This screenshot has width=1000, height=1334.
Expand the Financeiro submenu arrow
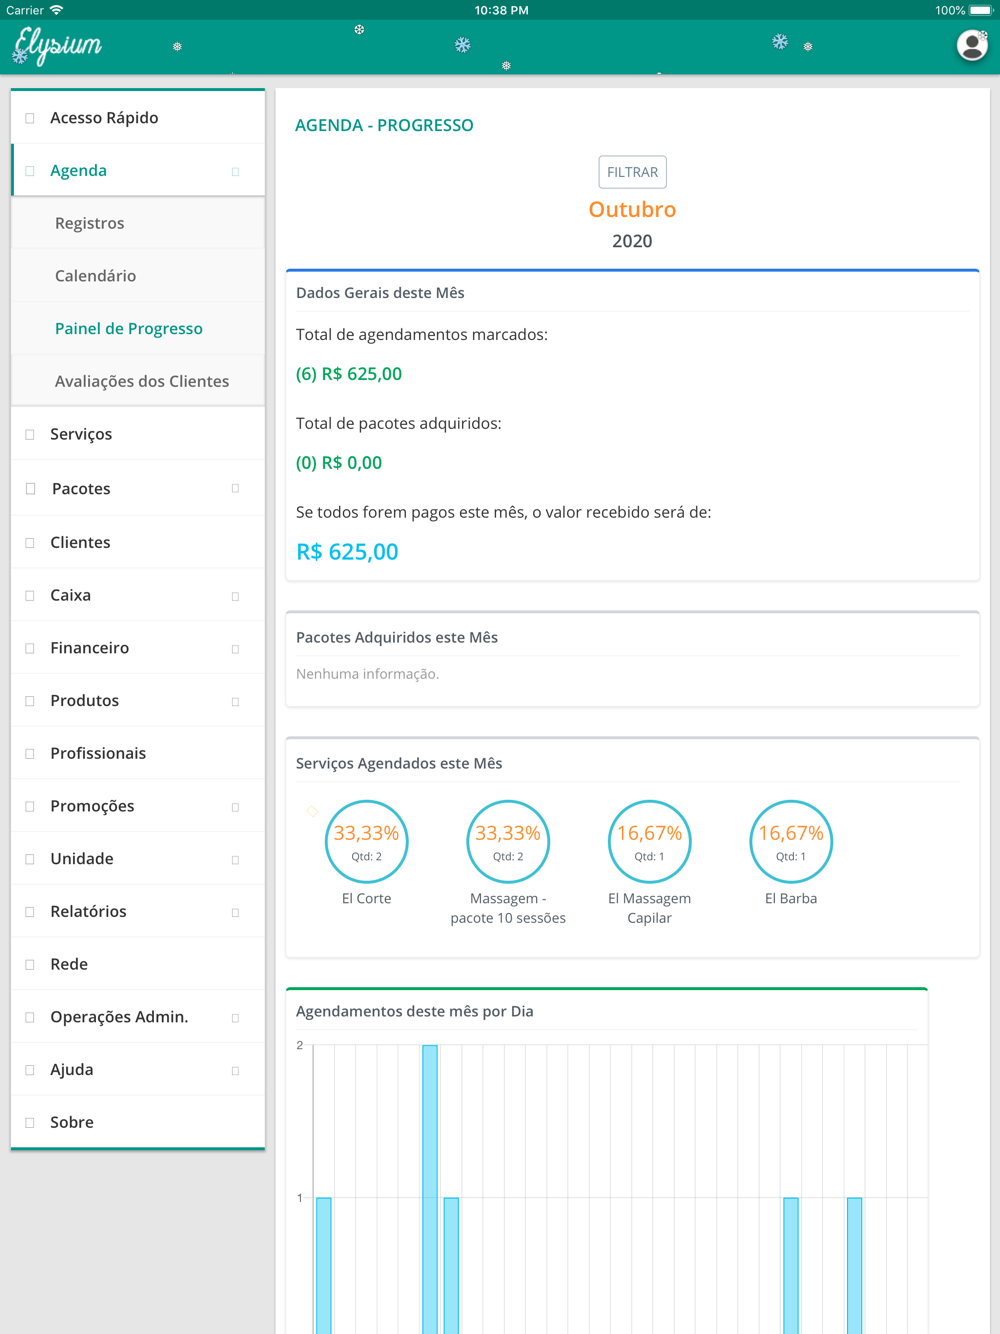[236, 650]
